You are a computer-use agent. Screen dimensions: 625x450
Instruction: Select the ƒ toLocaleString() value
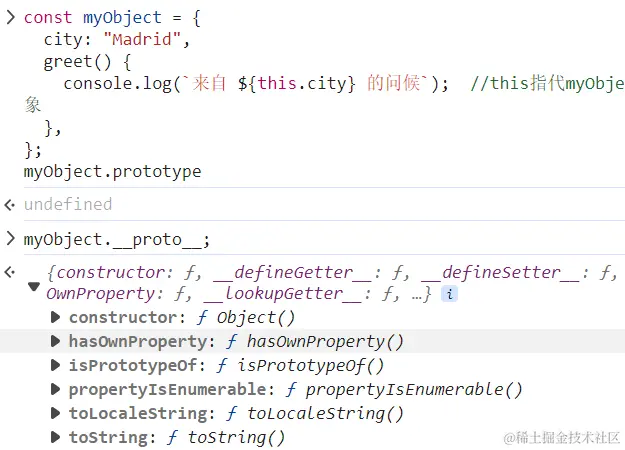click(x=315, y=413)
